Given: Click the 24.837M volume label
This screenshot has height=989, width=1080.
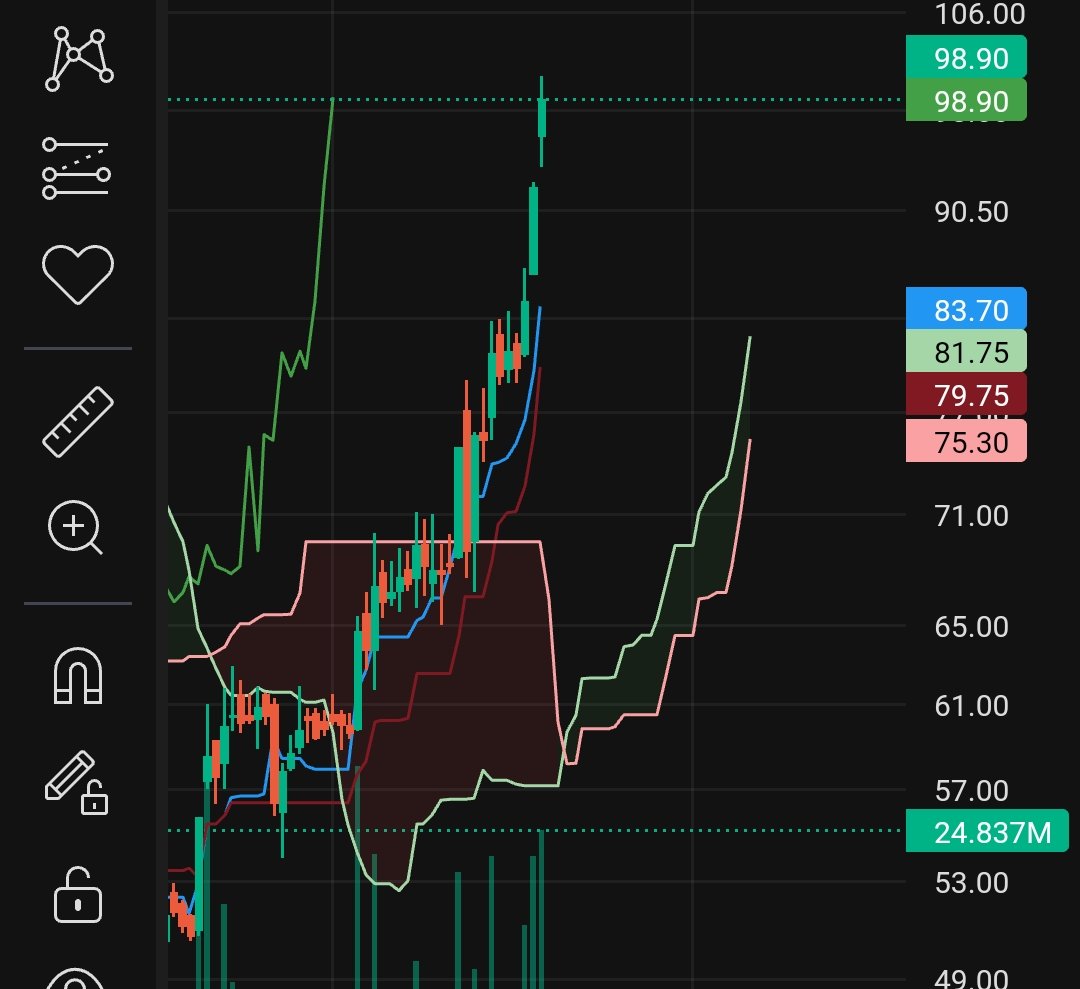Looking at the screenshot, I should (x=987, y=831).
